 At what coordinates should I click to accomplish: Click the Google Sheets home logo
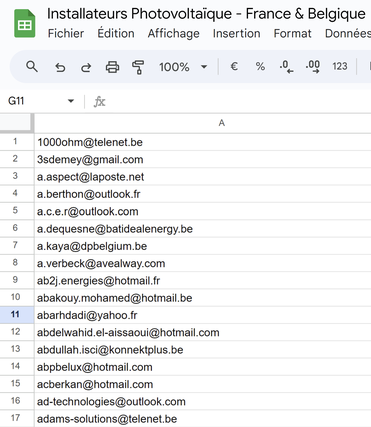[x=25, y=23]
